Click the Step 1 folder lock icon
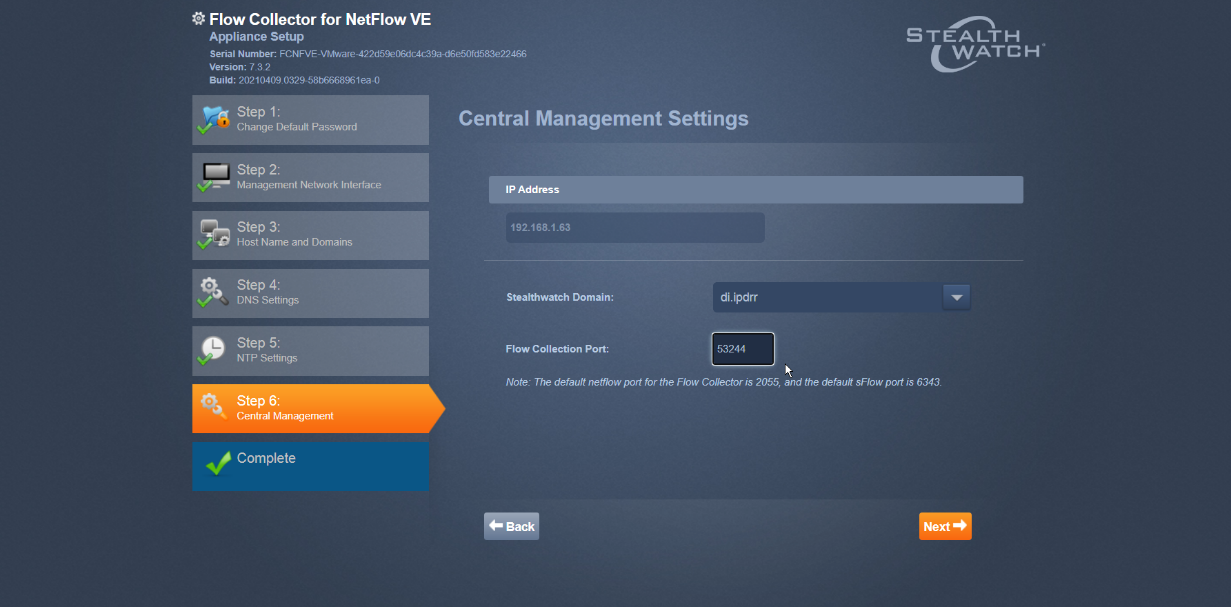 (x=215, y=118)
